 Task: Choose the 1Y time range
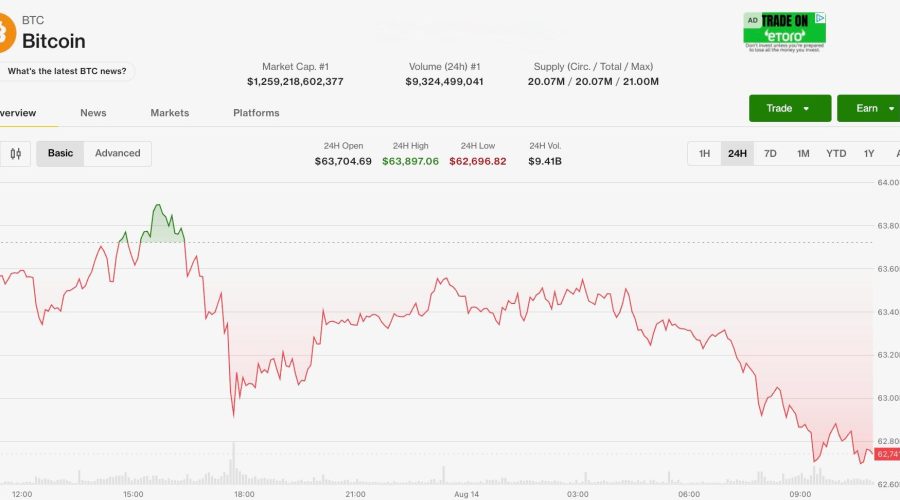pos(869,154)
